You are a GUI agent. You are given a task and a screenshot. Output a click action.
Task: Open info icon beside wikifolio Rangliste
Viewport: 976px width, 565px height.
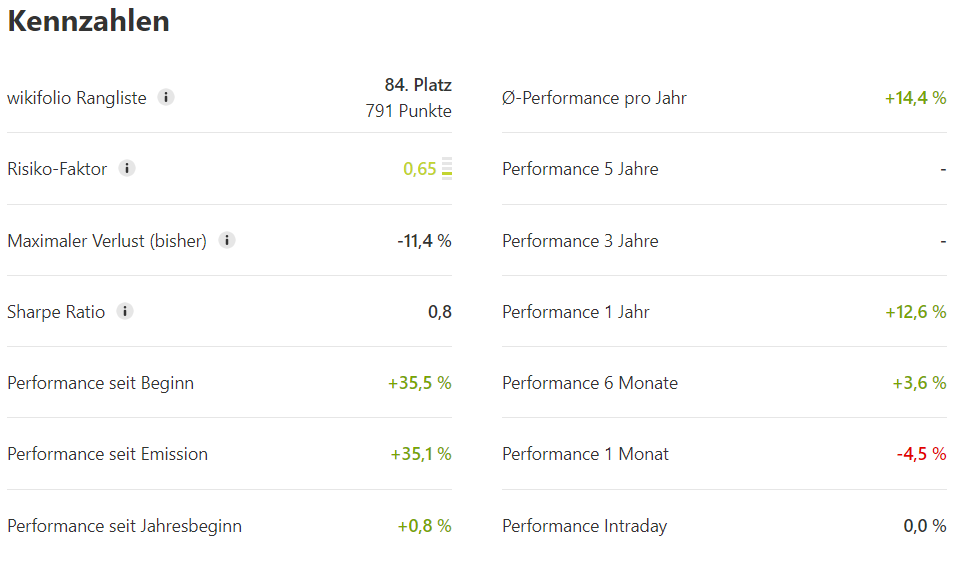point(166,97)
